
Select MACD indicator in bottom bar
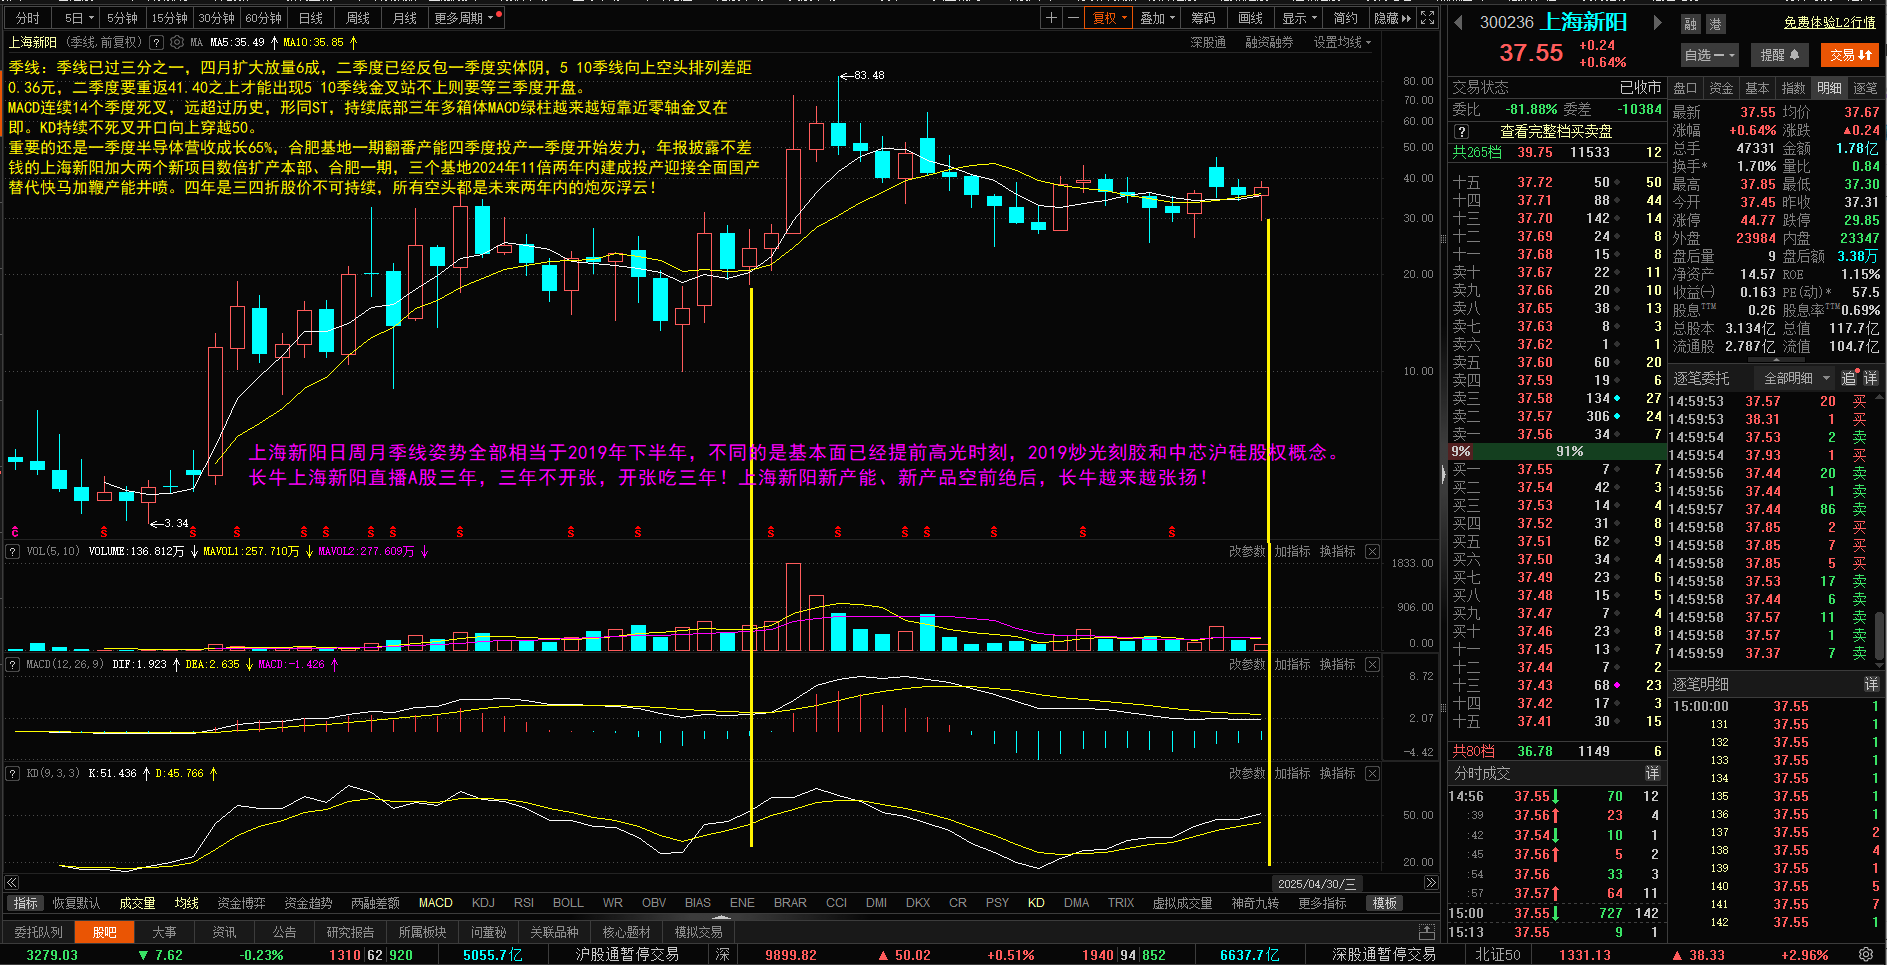coord(435,904)
